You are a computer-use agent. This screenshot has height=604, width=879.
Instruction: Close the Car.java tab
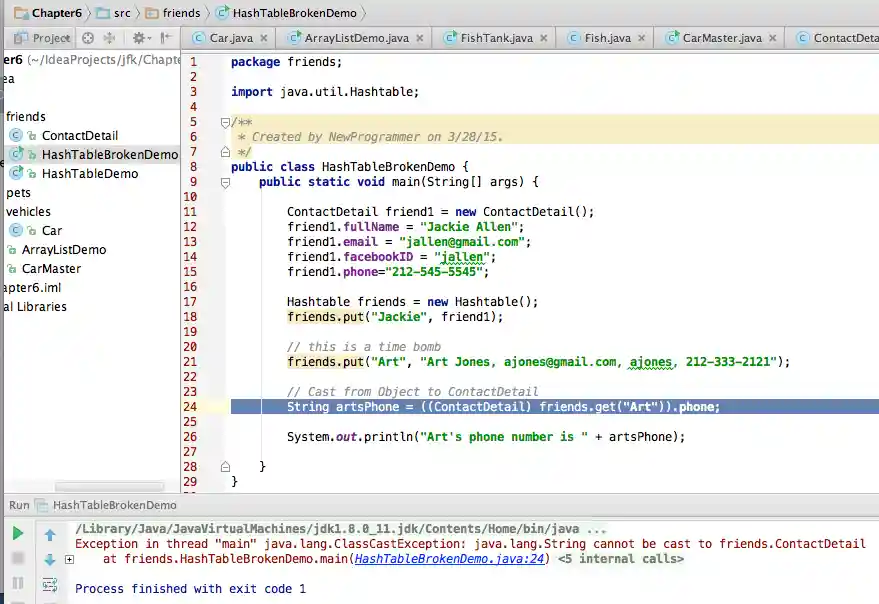(x=264, y=38)
